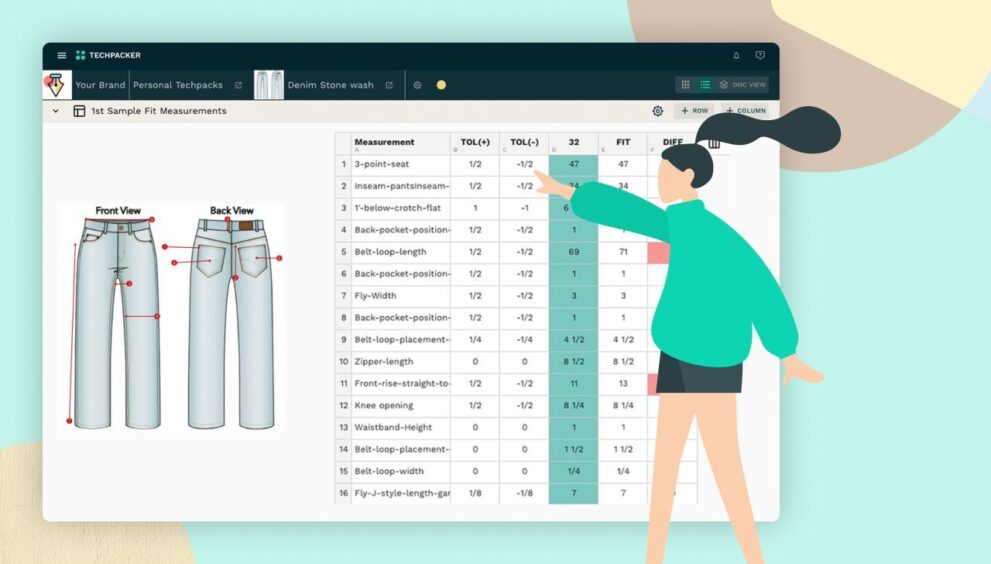This screenshot has width=991, height=564.
Task: Open techpack settings gear in breadcrumb bar
Action: 417,85
